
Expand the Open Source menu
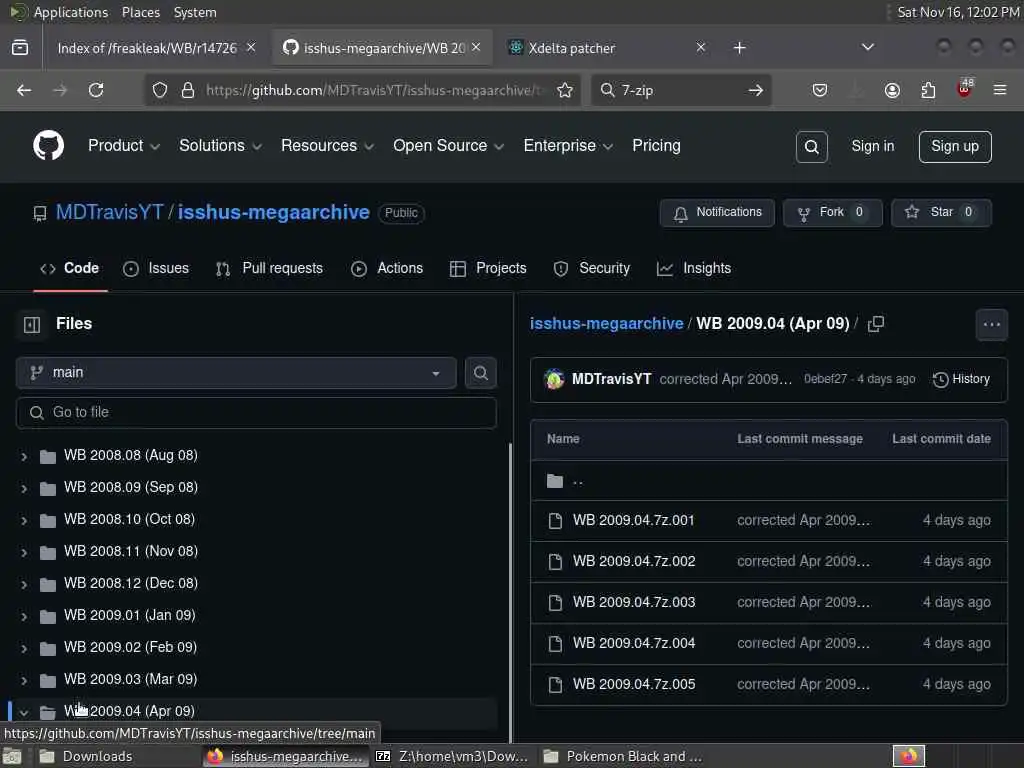(x=448, y=146)
